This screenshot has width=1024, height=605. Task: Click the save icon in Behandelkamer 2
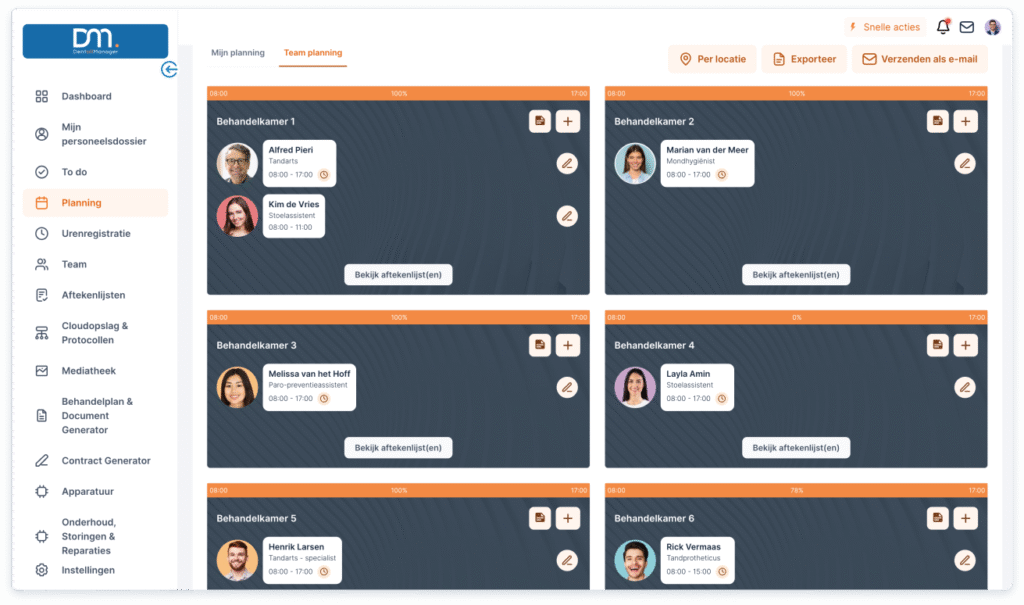coord(937,121)
